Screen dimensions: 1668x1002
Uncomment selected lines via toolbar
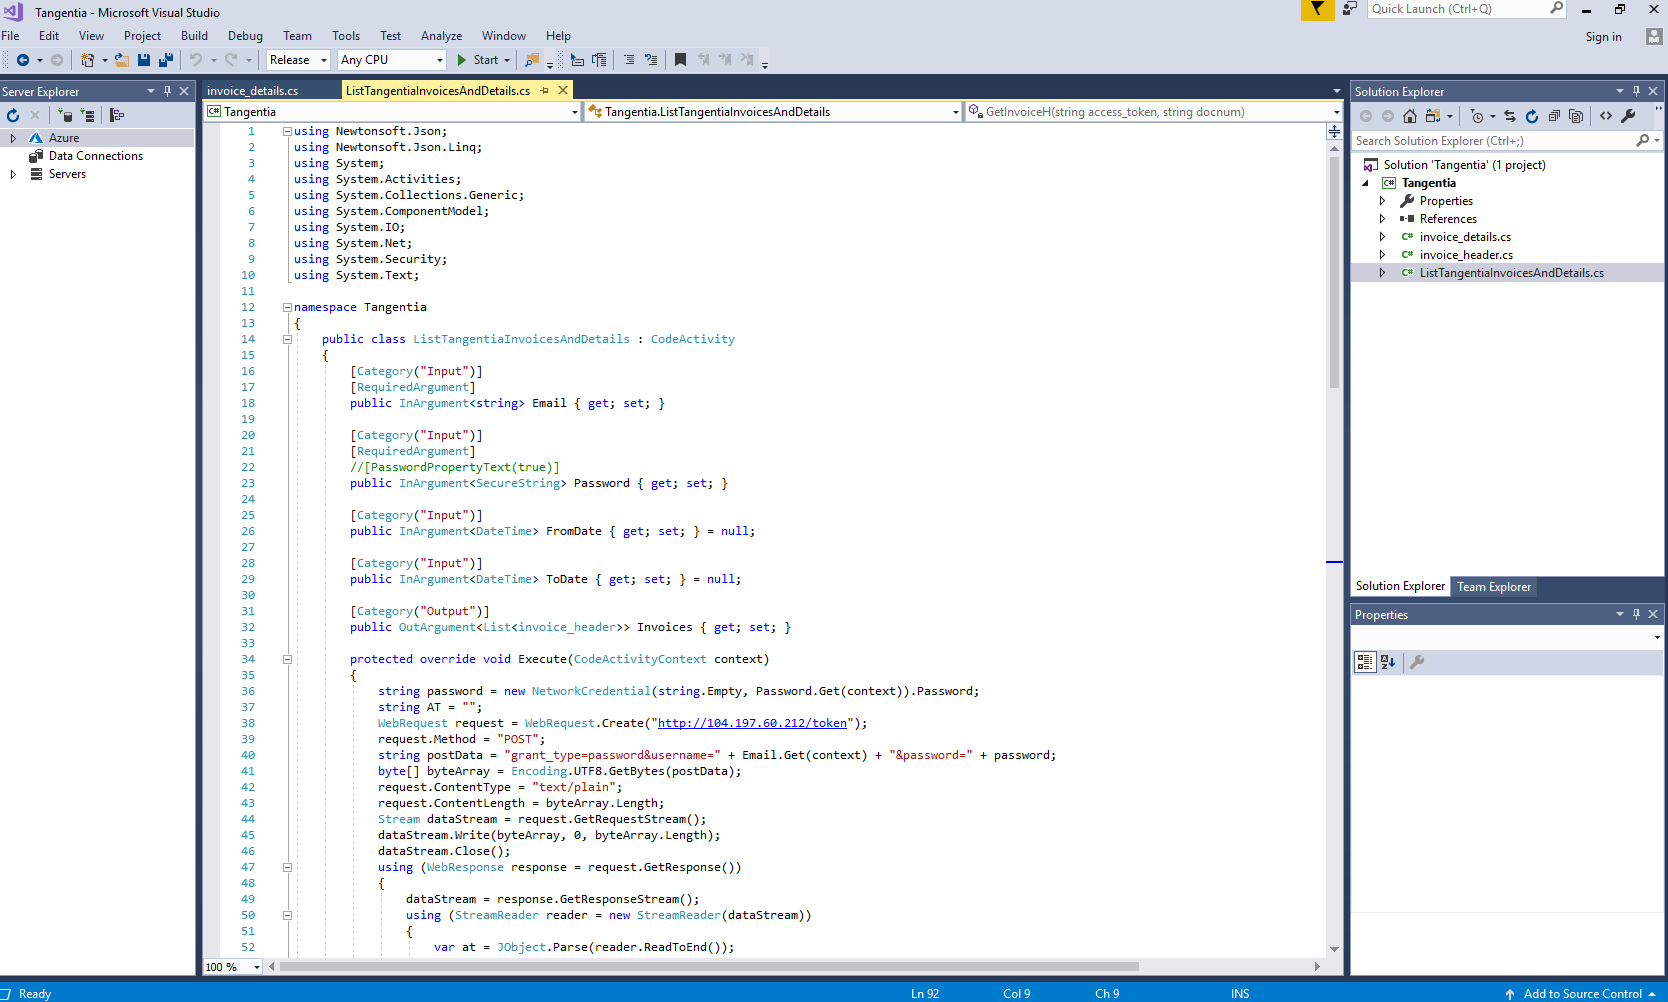pos(651,60)
